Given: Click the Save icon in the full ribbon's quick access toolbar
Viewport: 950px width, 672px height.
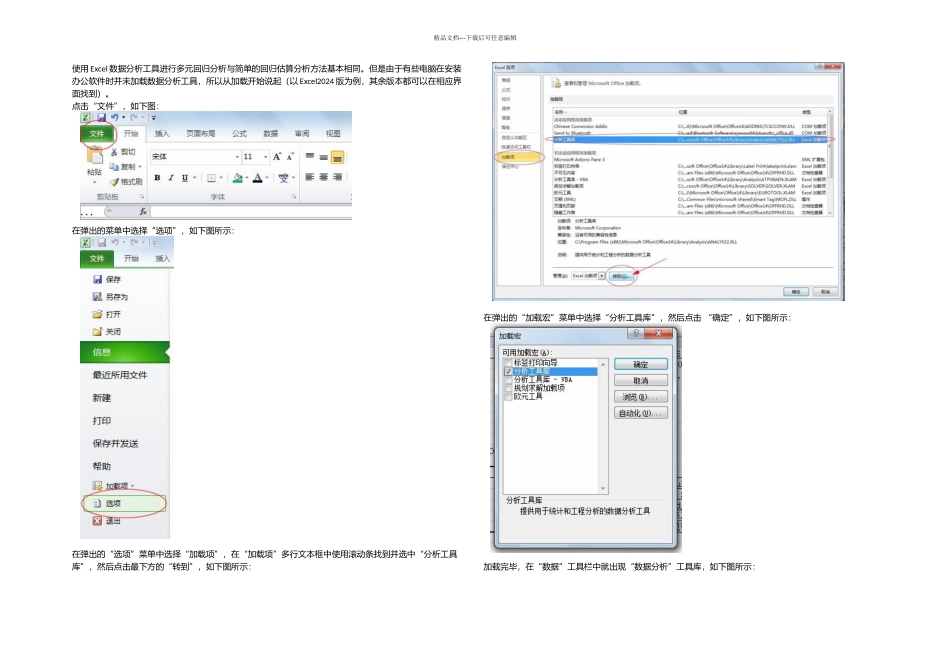Looking at the screenshot, I should point(101,117).
